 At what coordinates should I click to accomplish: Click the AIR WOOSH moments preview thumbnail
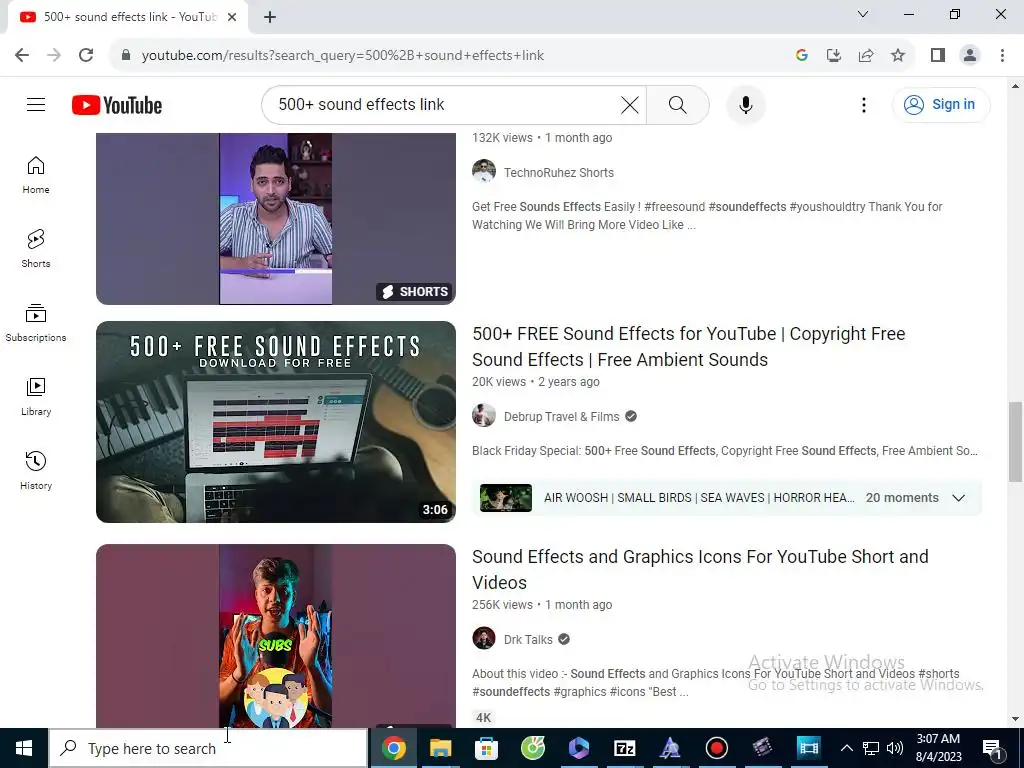click(505, 498)
